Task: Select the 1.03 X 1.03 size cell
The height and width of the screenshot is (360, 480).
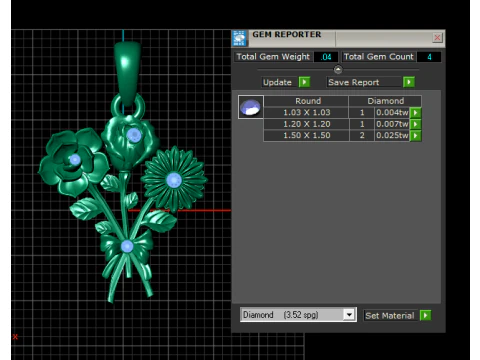Action: click(x=307, y=113)
